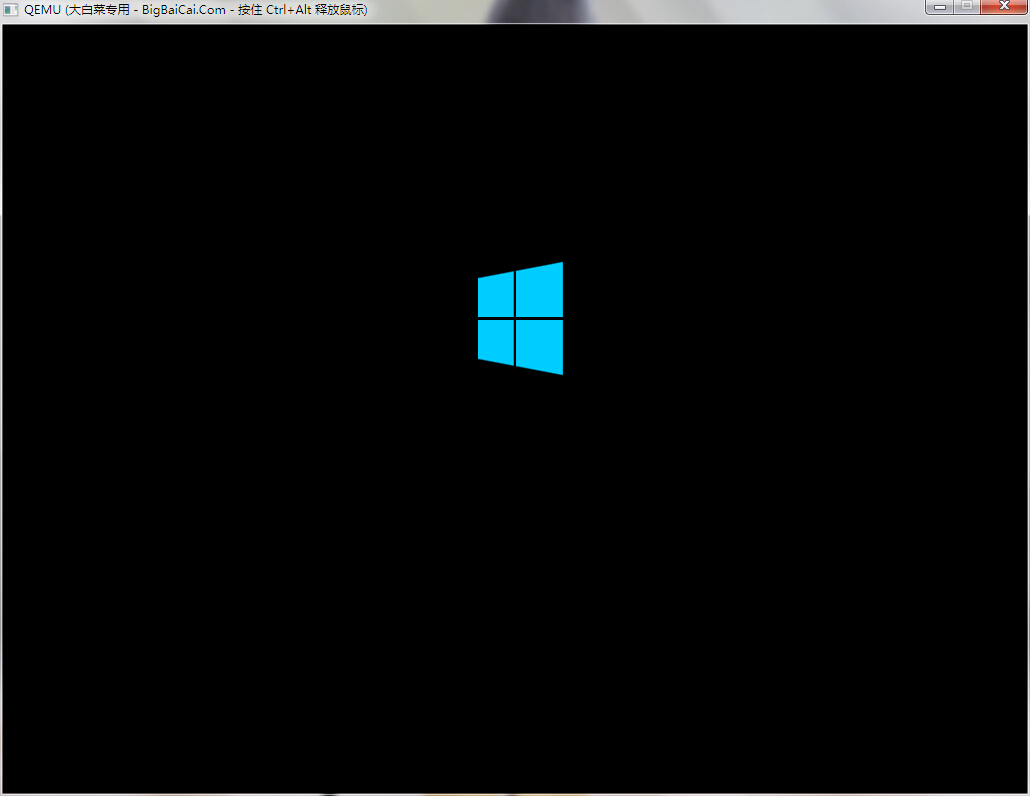This screenshot has width=1030, height=796.
Task: Click the blue Windows logo in VM
Action: 520,319
